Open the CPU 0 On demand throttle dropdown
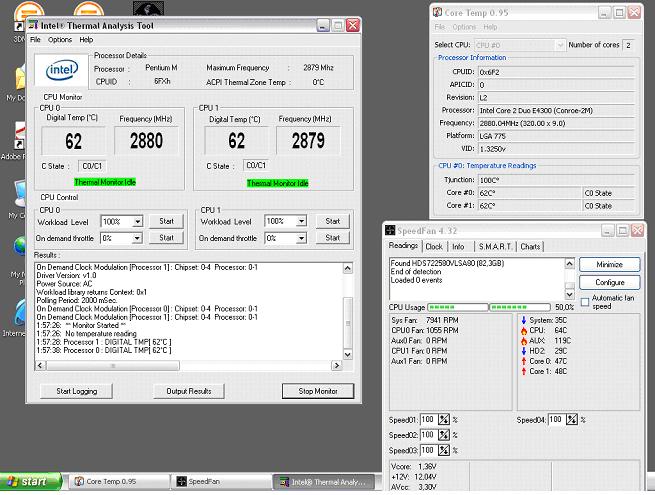Viewport: 655px width, 495px height. point(137,238)
